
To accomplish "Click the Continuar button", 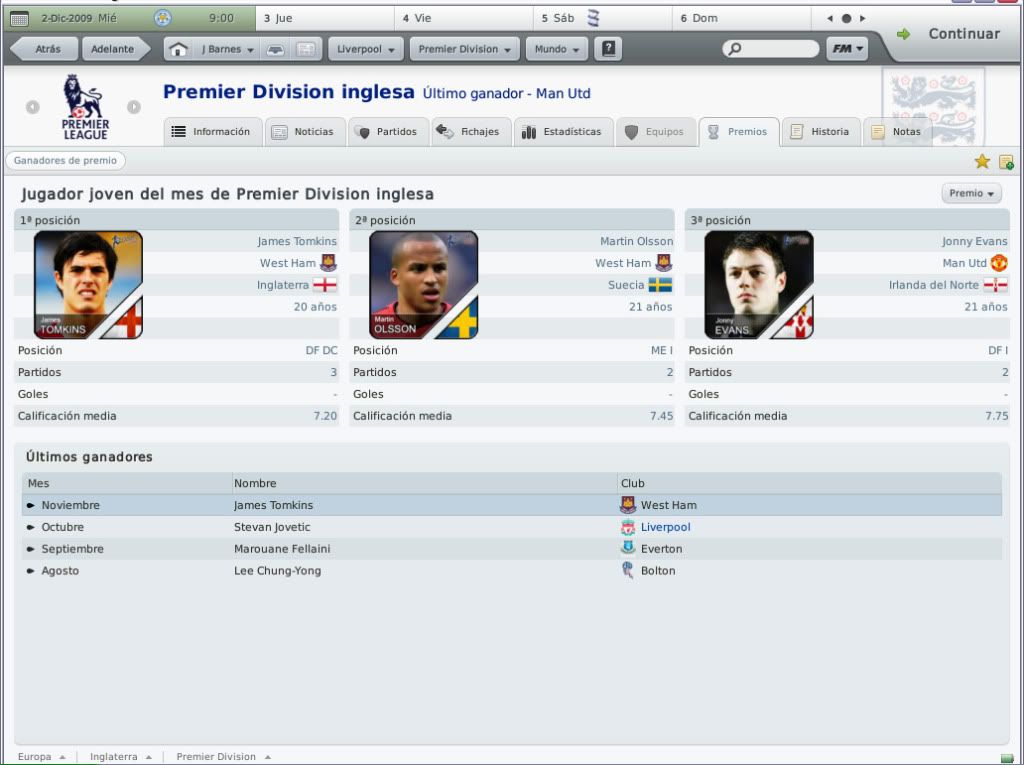I will click(950, 34).
